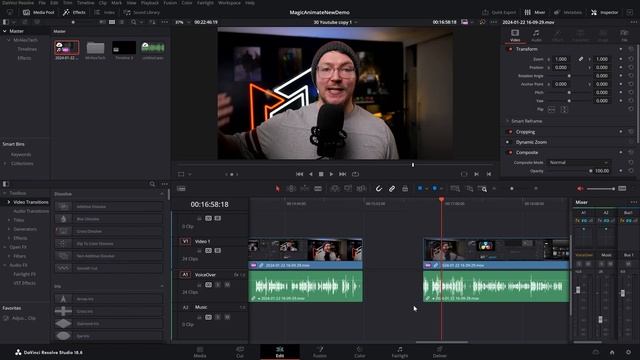Screen dimensions: 640x360
Task: Activate the Trim Edit Mode tool
Action: click(x=291, y=189)
